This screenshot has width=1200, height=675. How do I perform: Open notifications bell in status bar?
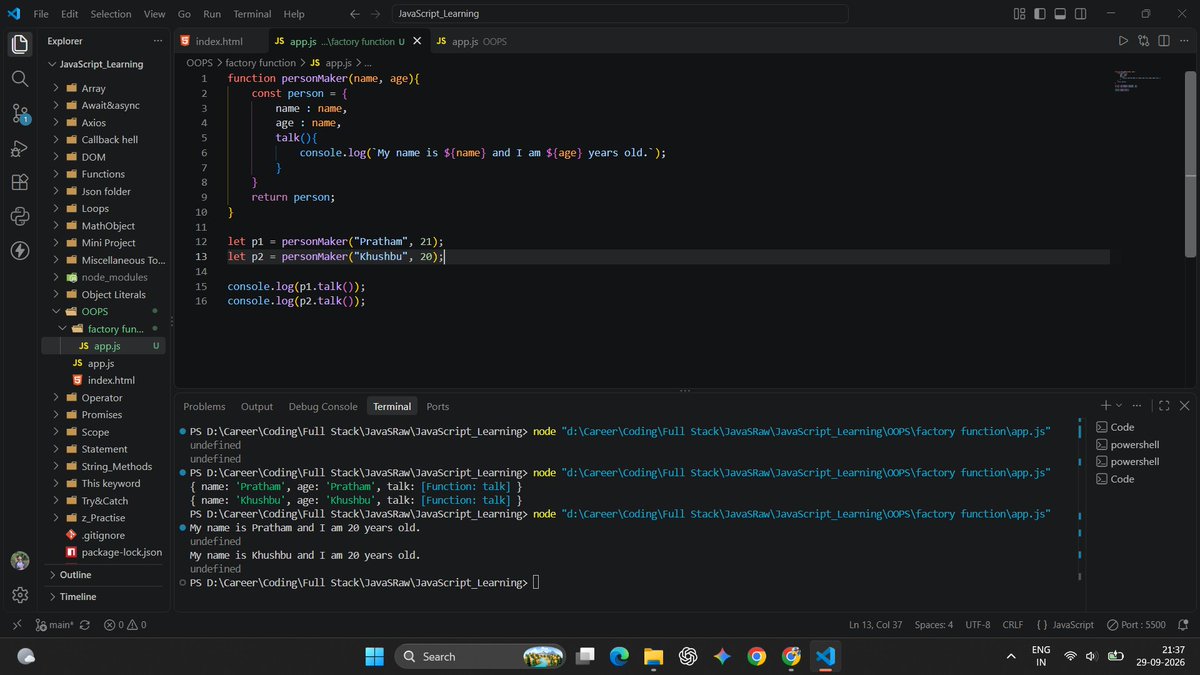[1184, 624]
